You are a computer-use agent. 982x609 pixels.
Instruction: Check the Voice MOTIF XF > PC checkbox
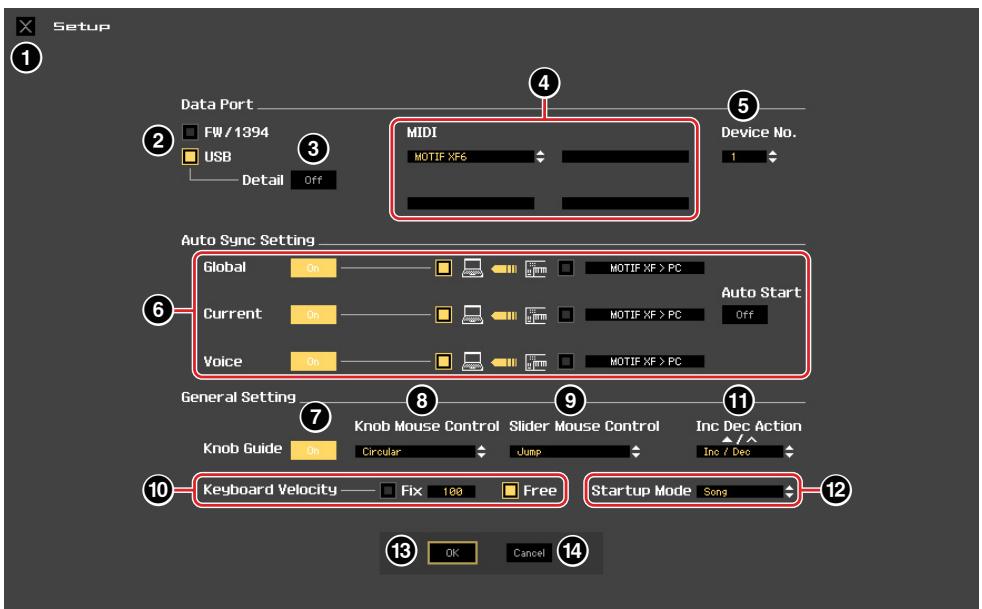pyautogui.click(x=566, y=362)
